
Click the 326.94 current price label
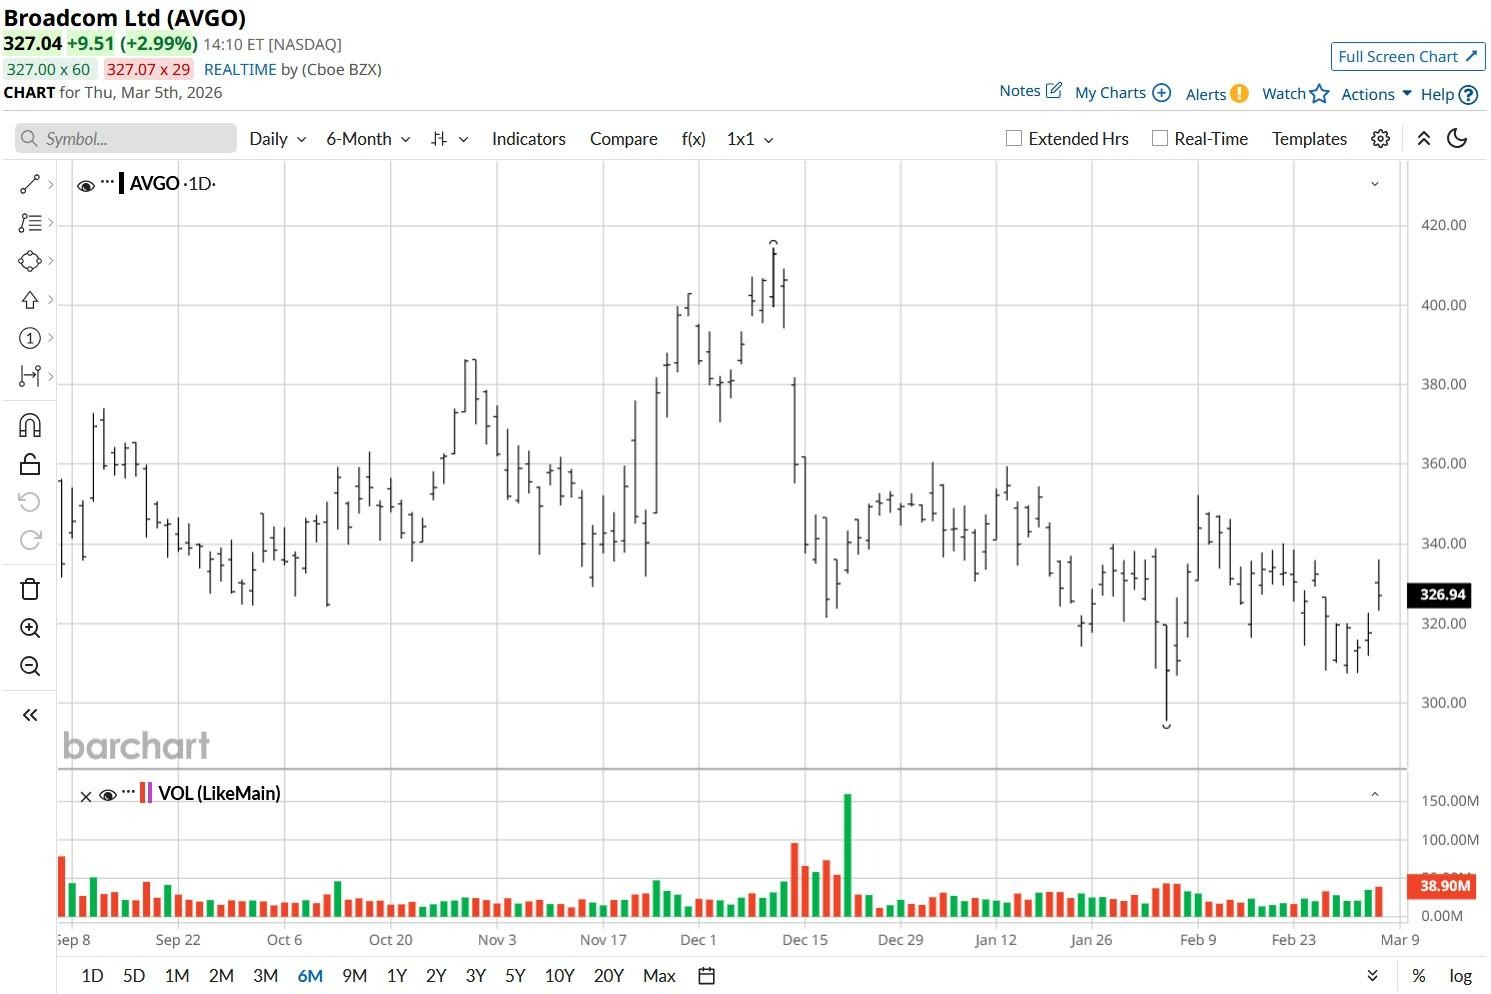[1439, 595]
